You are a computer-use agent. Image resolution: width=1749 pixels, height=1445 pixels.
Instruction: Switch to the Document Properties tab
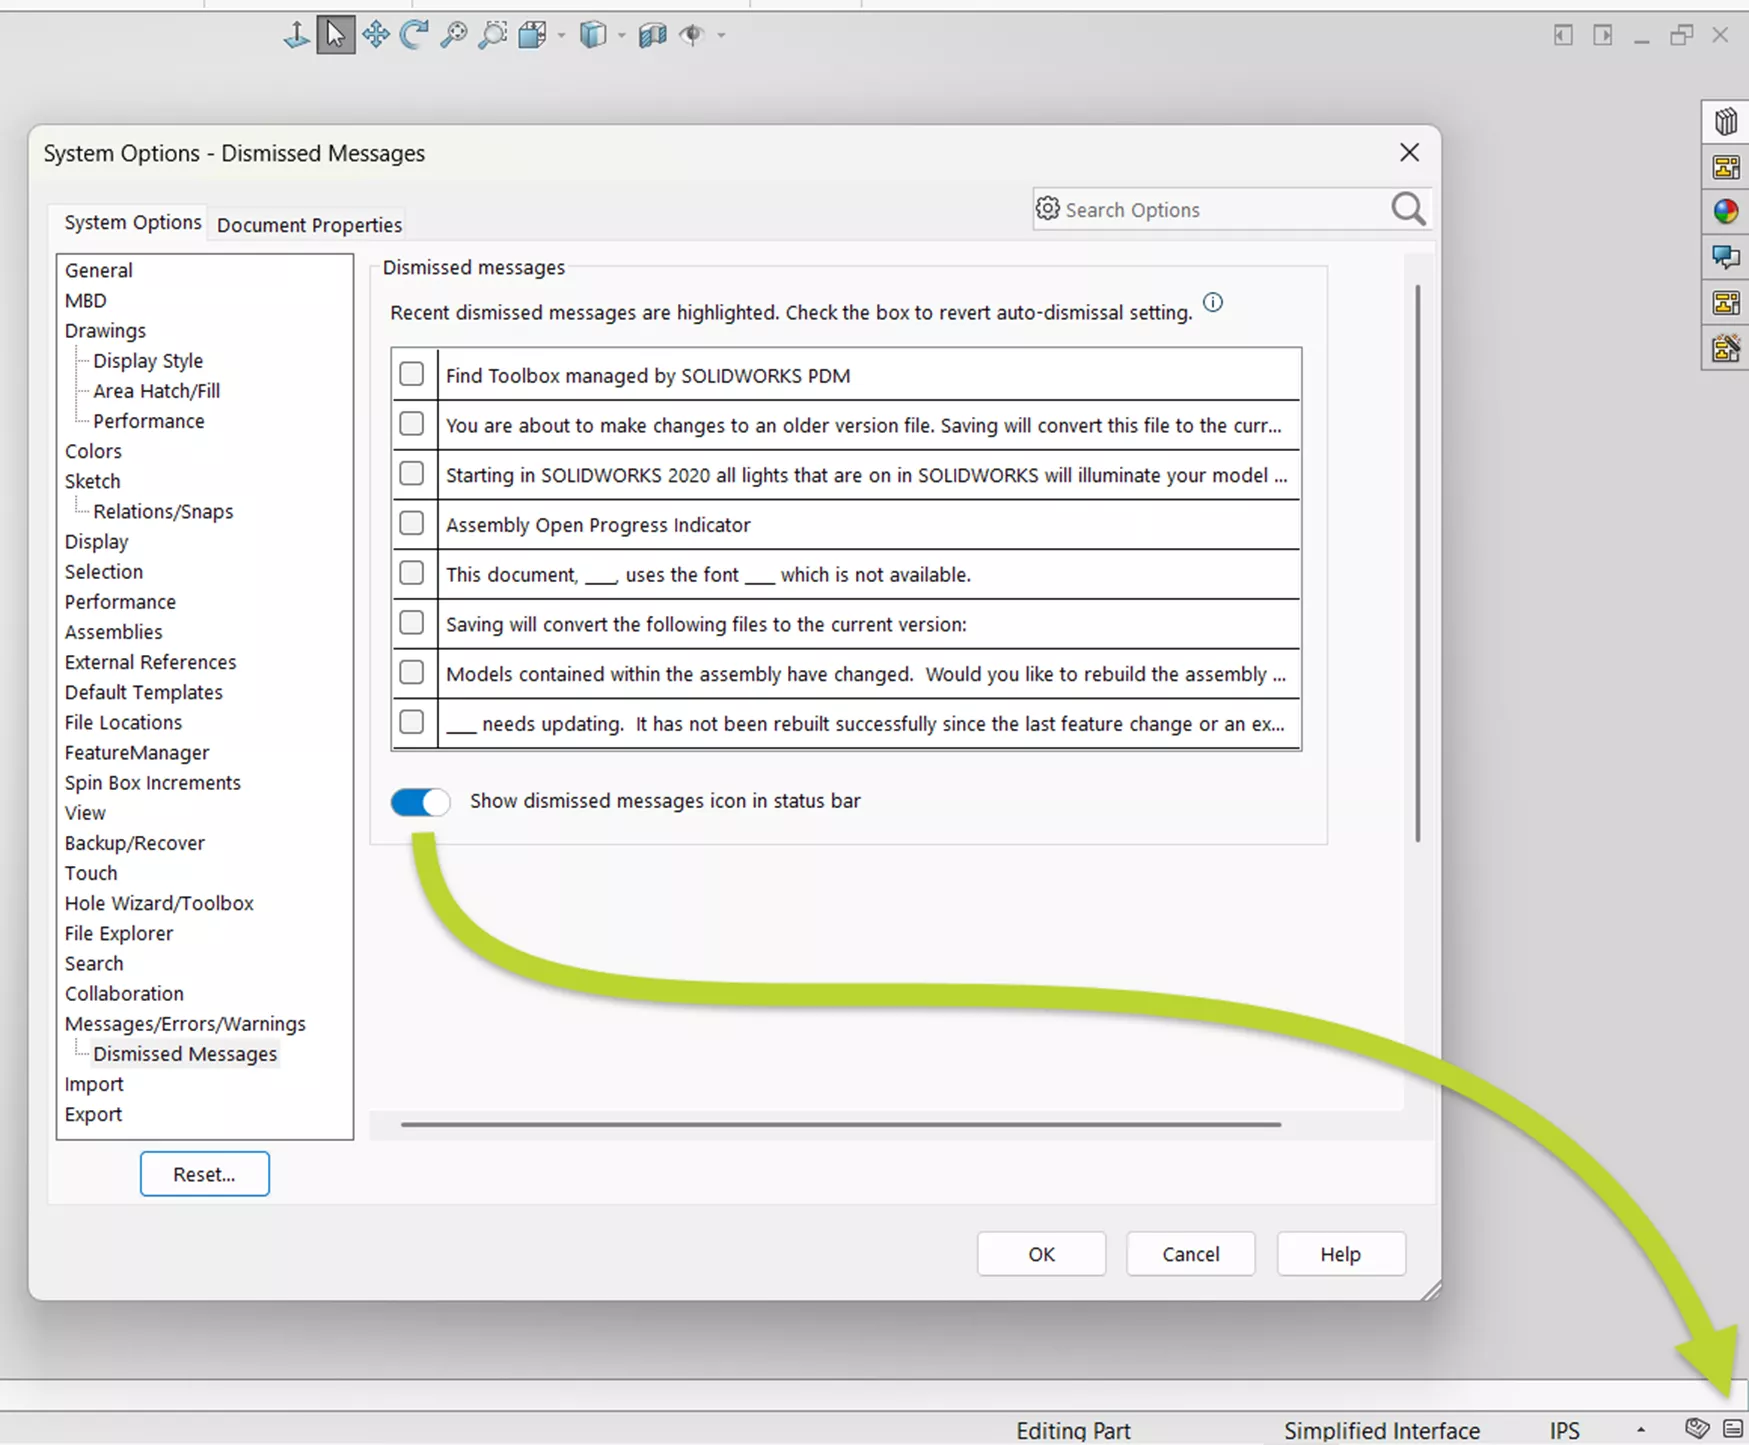point(308,224)
